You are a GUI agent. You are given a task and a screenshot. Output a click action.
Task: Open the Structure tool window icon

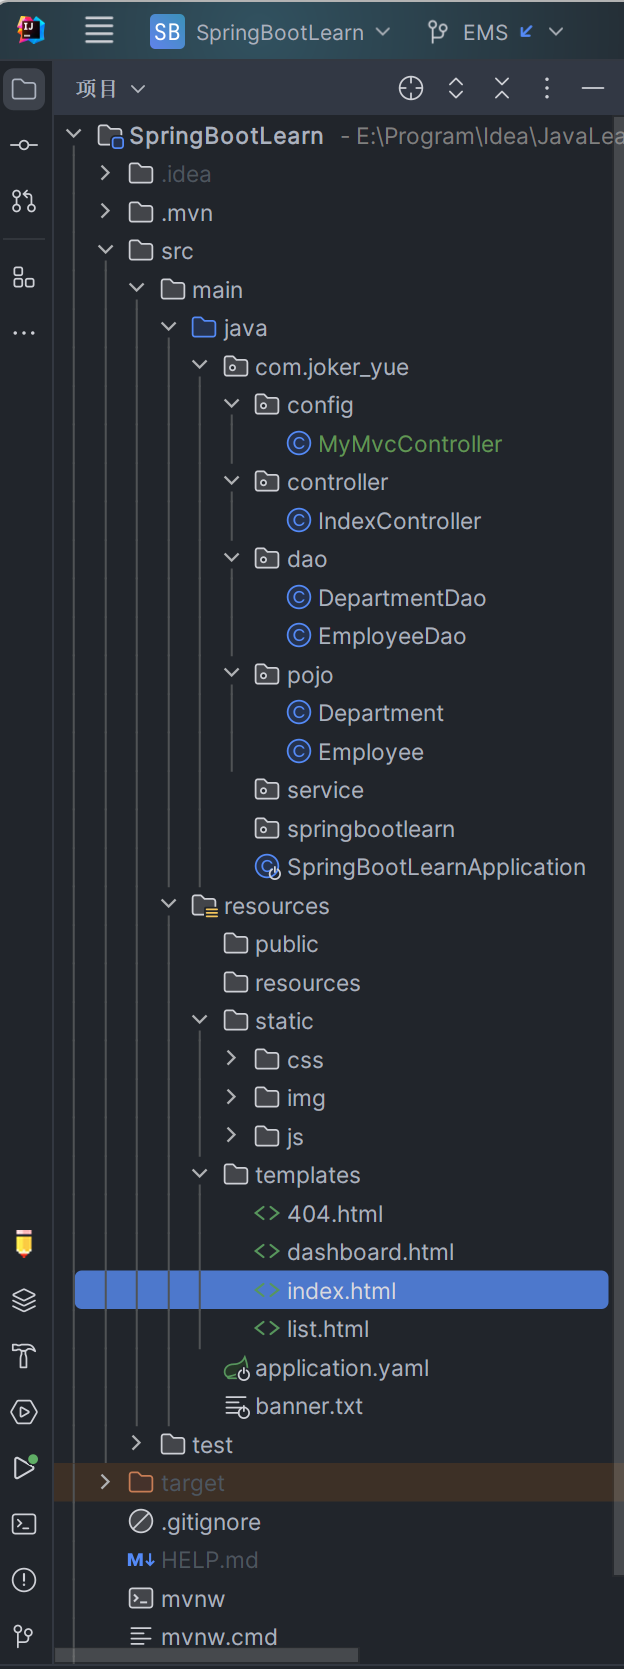click(24, 277)
